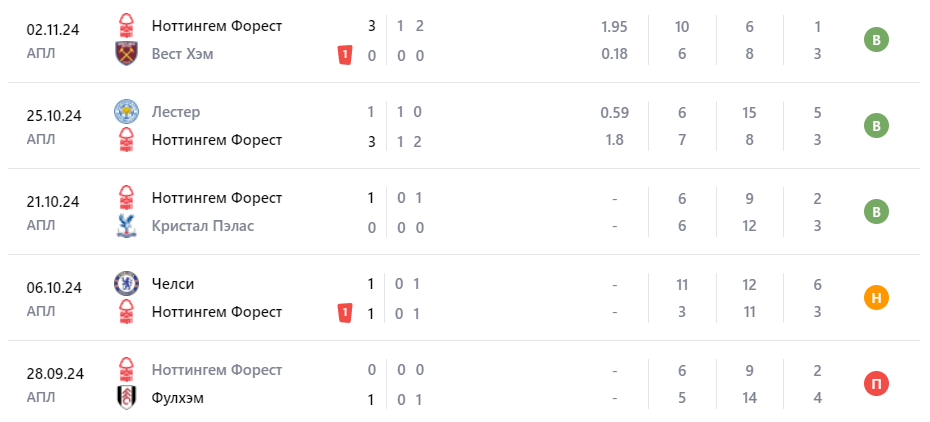The height and width of the screenshot is (422, 930).
Task: Open the Вест Хэм team link
Action: point(183,54)
